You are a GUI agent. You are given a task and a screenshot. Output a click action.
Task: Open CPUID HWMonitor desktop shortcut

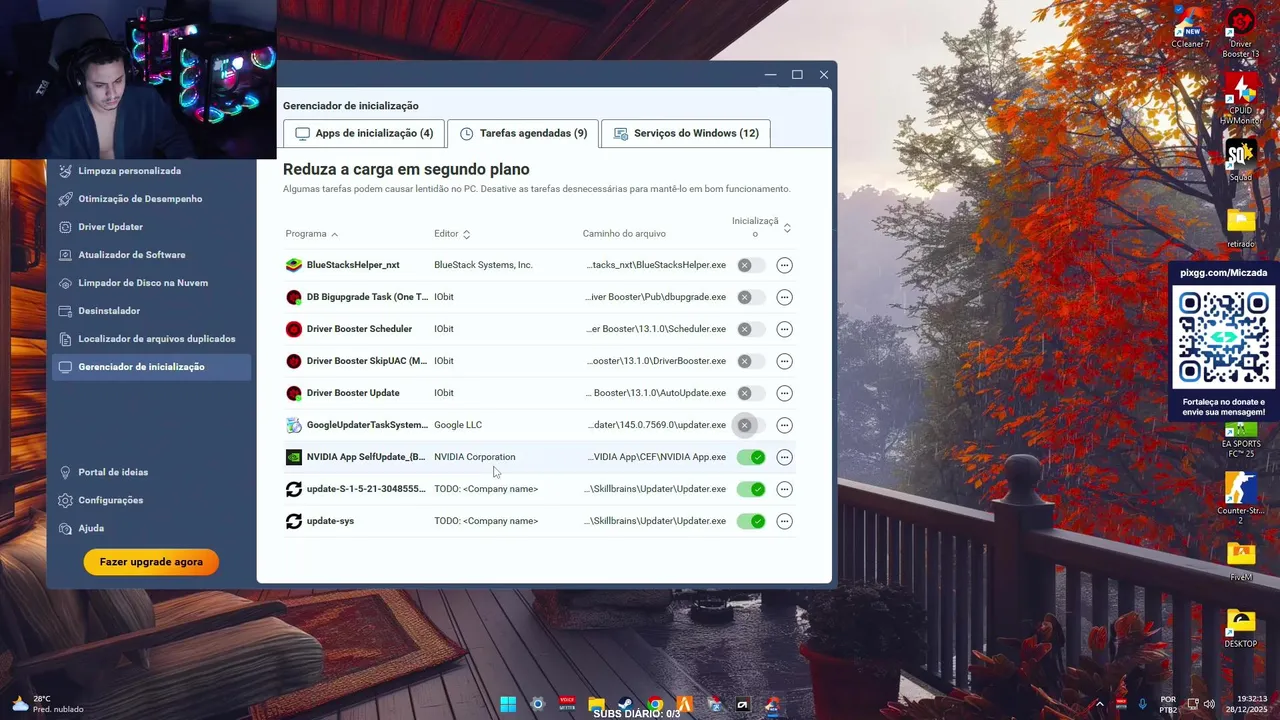(x=1241, y=99)
